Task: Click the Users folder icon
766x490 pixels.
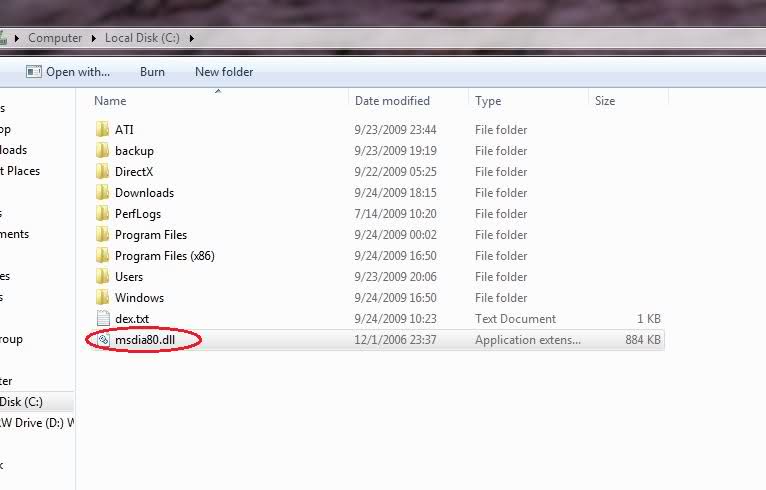Action: (103, 277)
